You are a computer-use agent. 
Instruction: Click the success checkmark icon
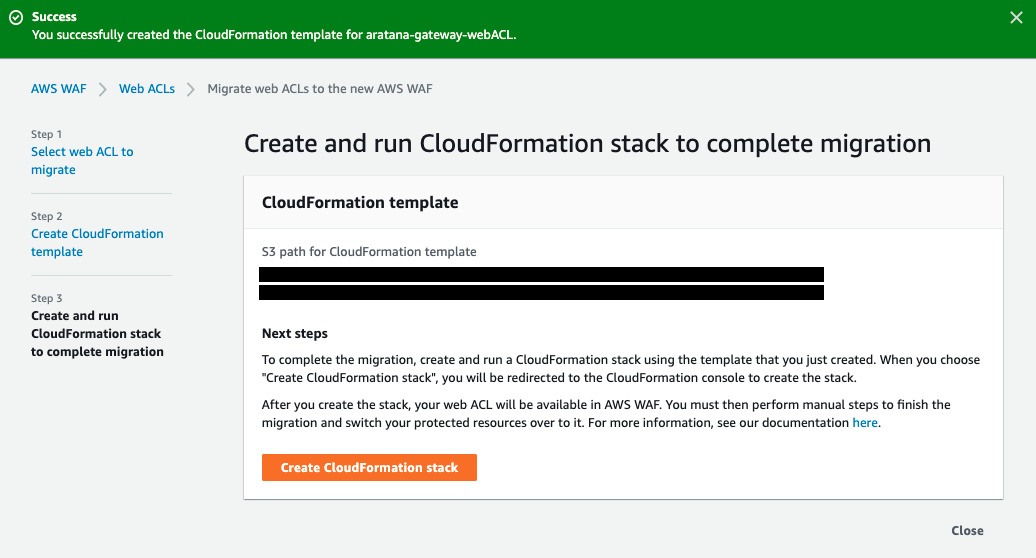[15, 17]
